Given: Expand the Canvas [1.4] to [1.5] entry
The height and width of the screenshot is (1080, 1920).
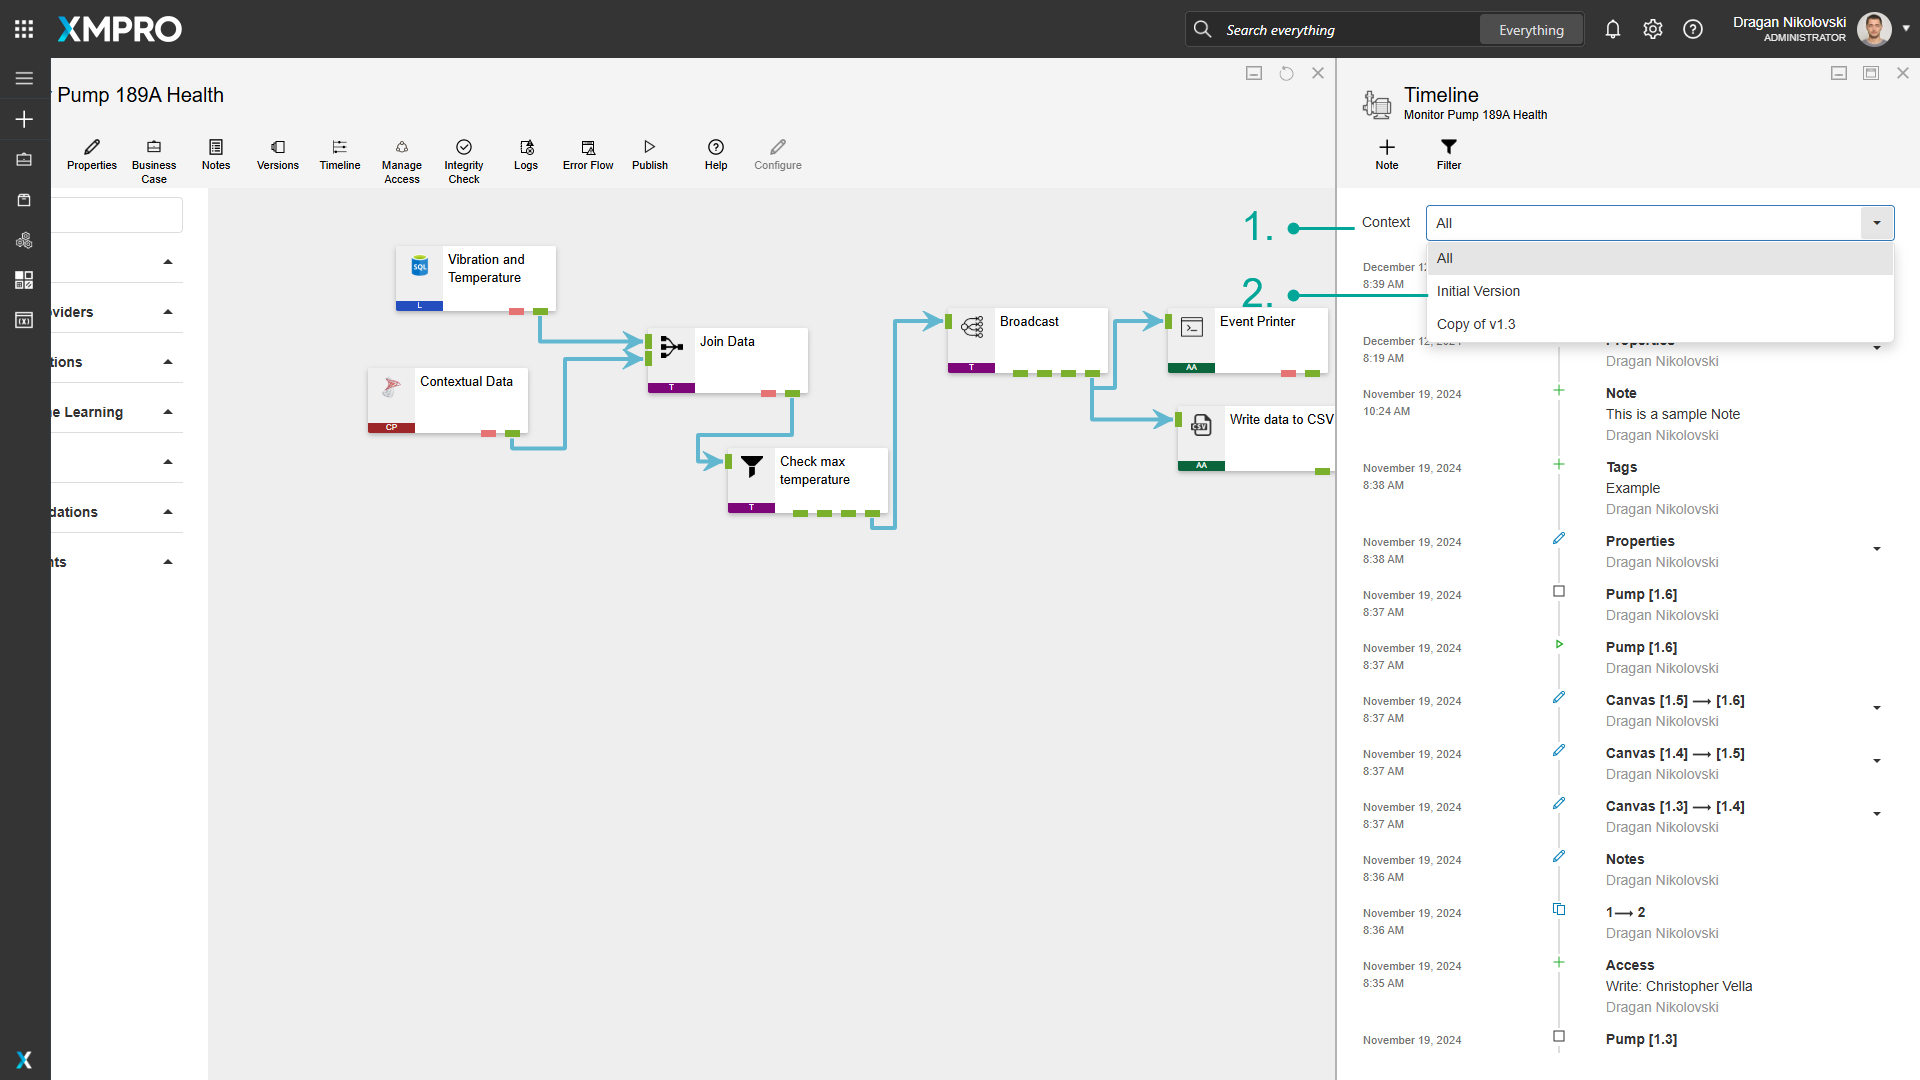Looking at the screenshot, I should [1877, 761].
